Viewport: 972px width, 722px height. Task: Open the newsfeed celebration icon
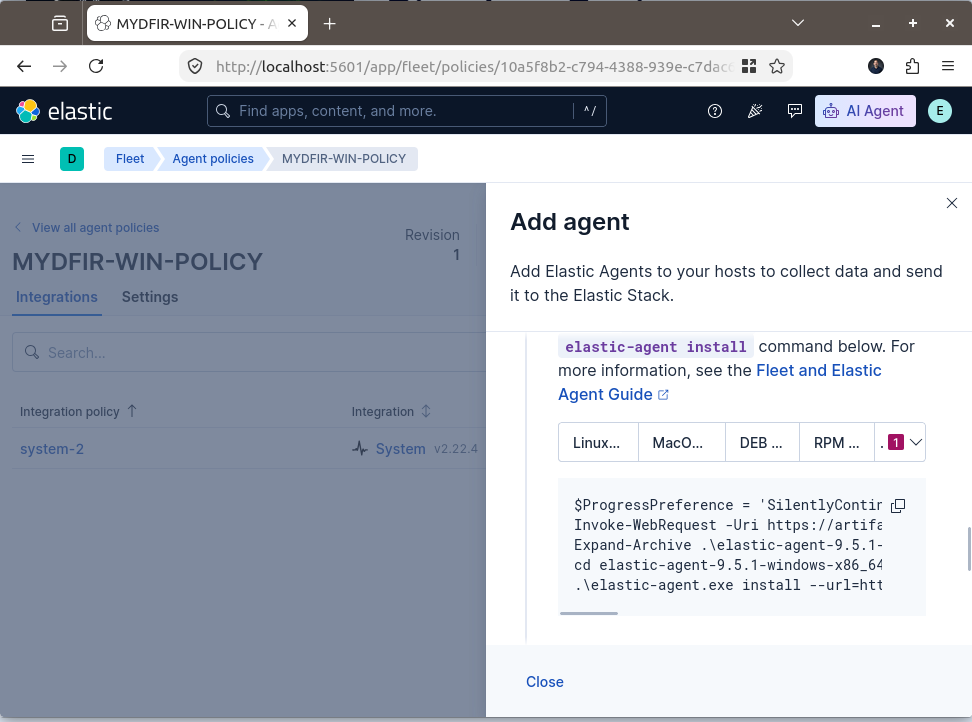(x=754, y=111)
